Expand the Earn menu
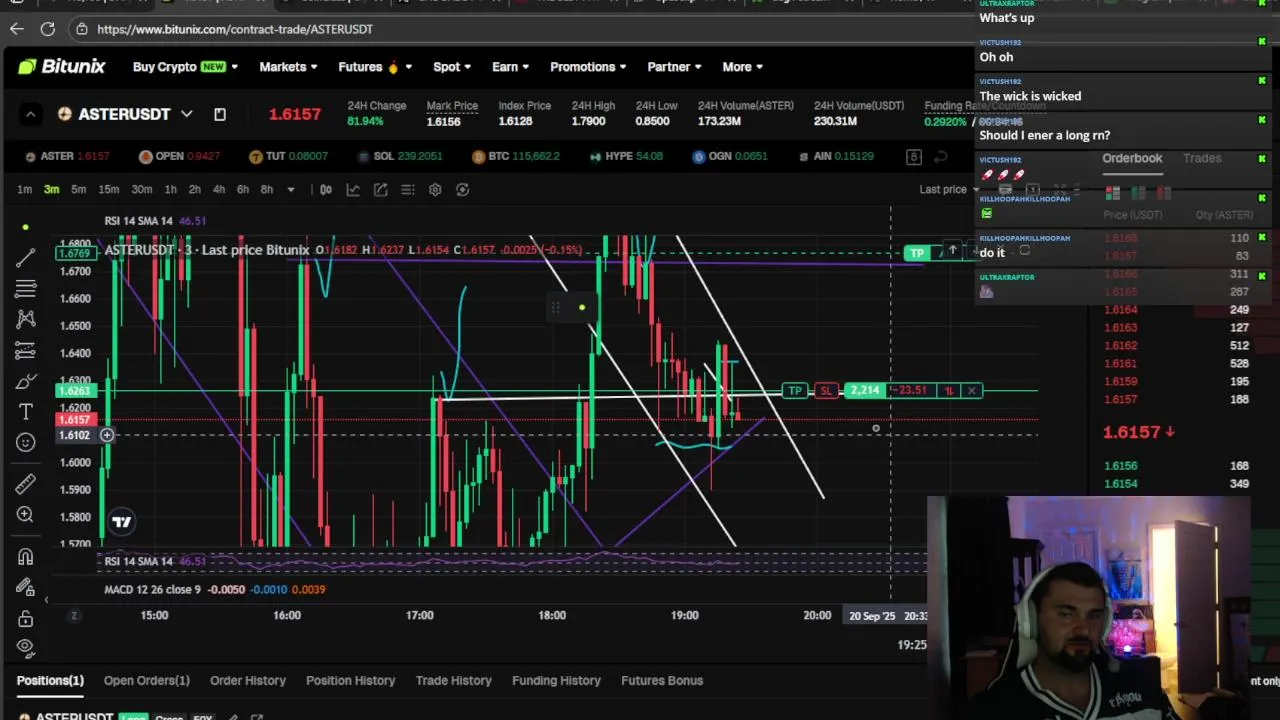This screenshot has width=1280, height=720. coord(510,67)
